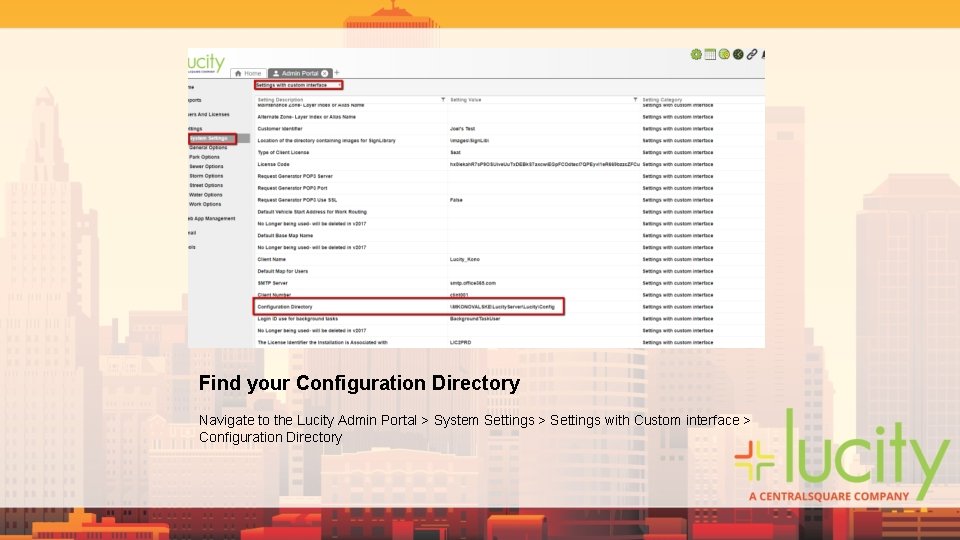Open the settings category dropdown
This screenshot has width=960, height=540.
pyautogui.click(x=298, y=85)
